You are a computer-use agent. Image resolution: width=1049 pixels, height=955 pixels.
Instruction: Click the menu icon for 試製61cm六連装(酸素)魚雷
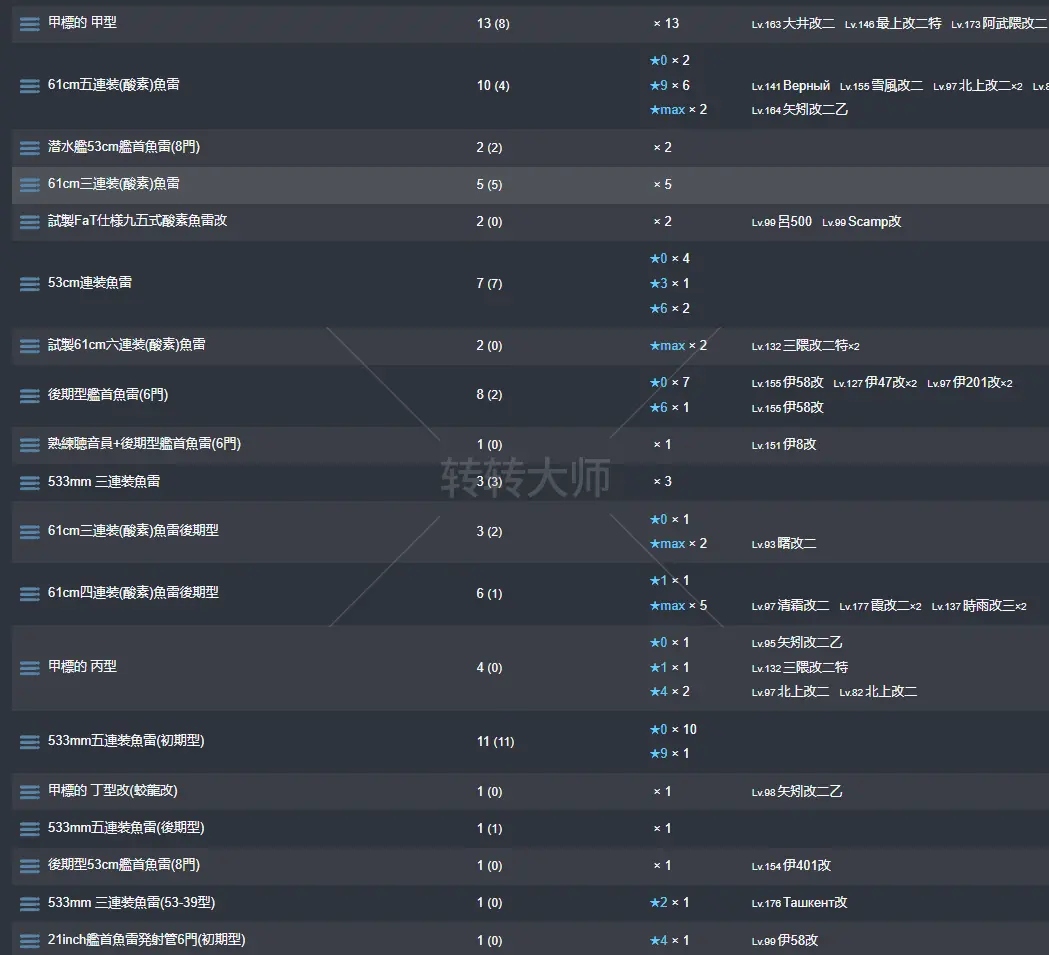coord(30,346)
